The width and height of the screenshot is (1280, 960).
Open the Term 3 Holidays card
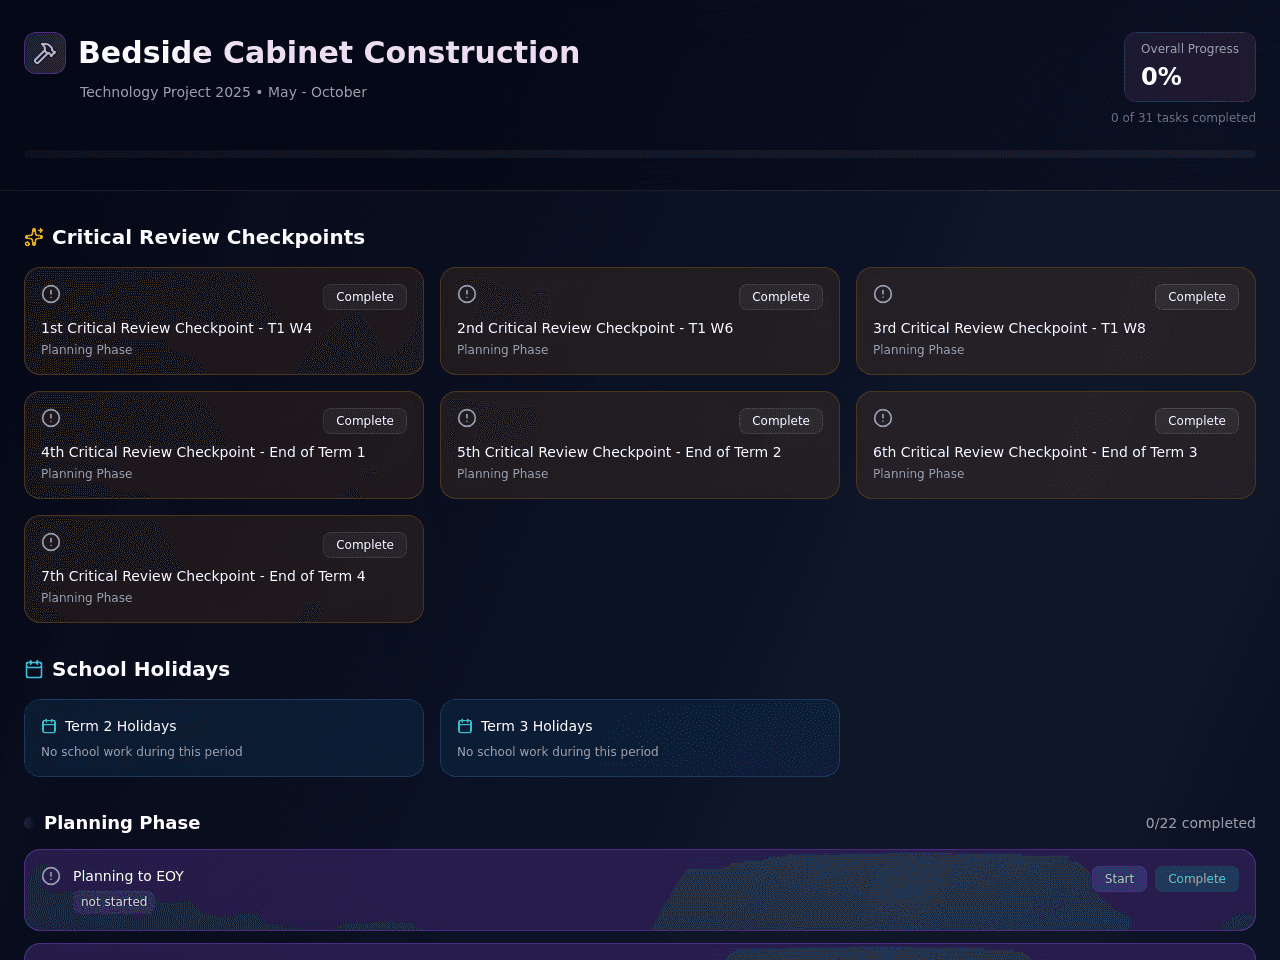[x=640, y=738]
